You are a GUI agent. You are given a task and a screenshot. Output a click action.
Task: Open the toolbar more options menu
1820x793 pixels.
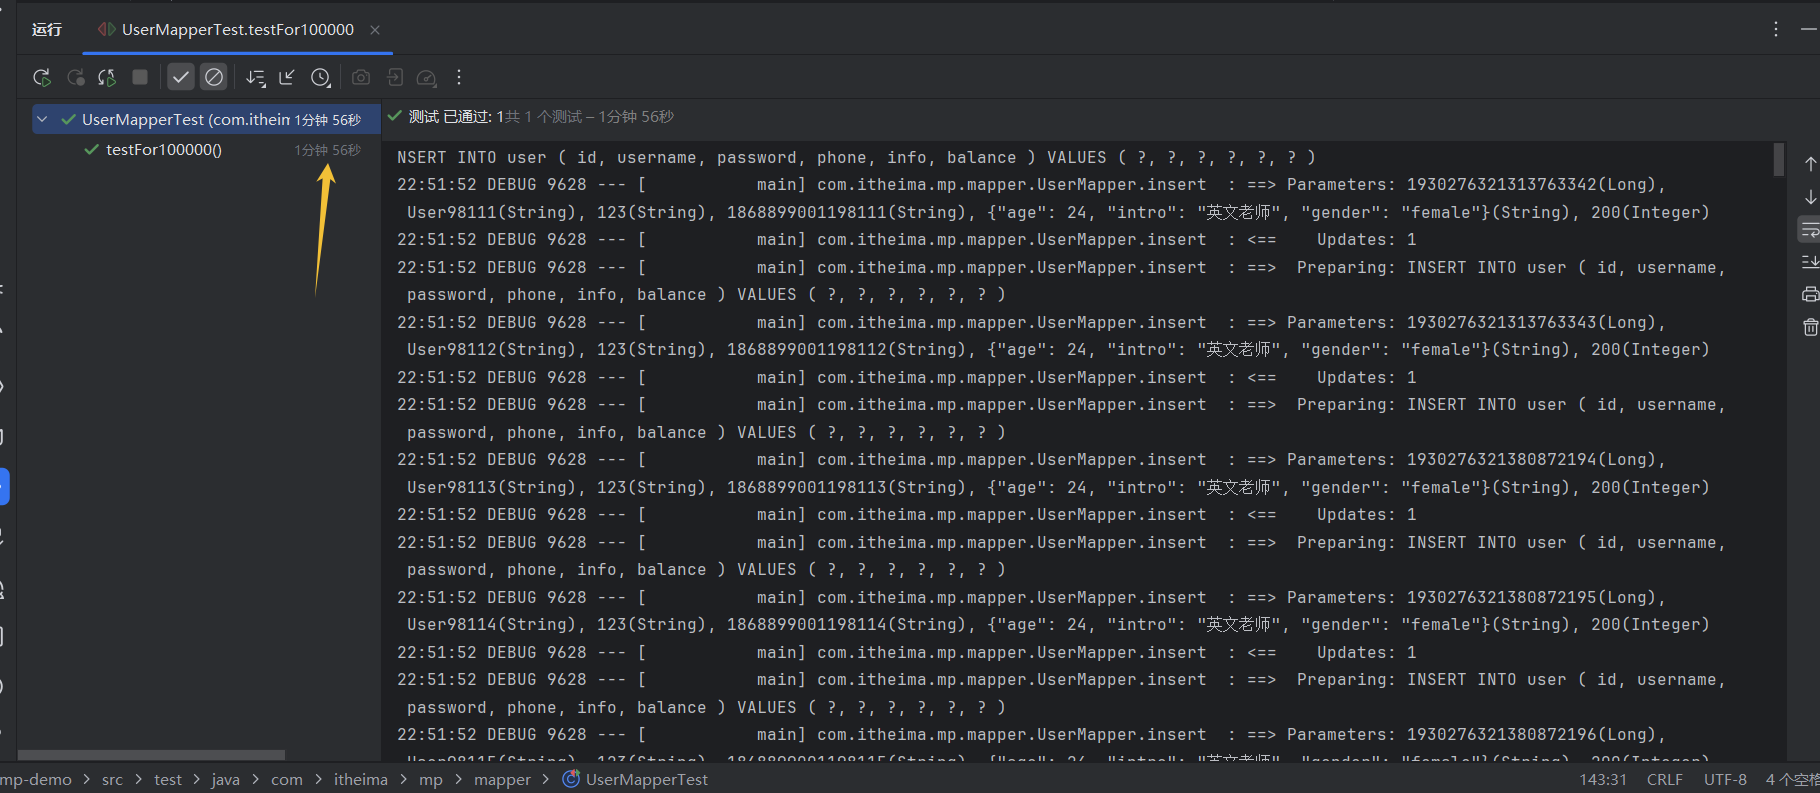coord(459,77)
